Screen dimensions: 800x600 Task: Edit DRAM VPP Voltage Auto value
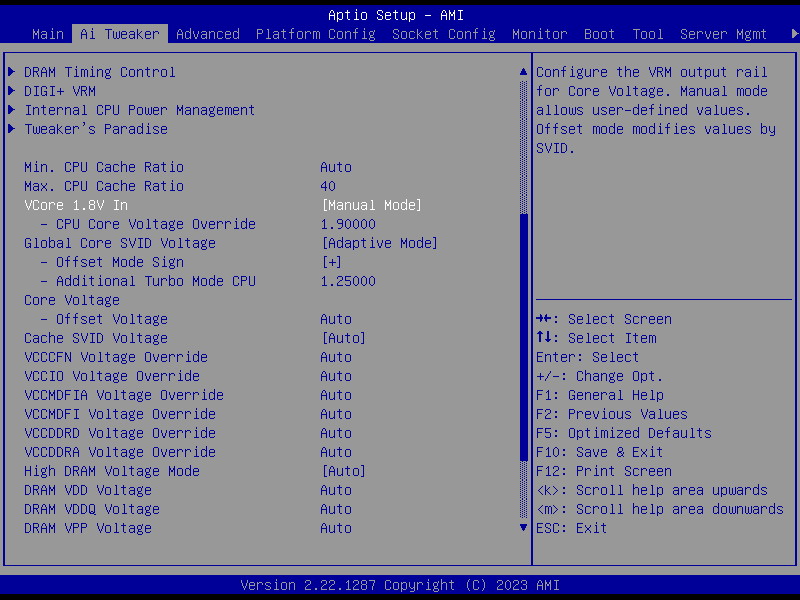(x=336, y=528)
